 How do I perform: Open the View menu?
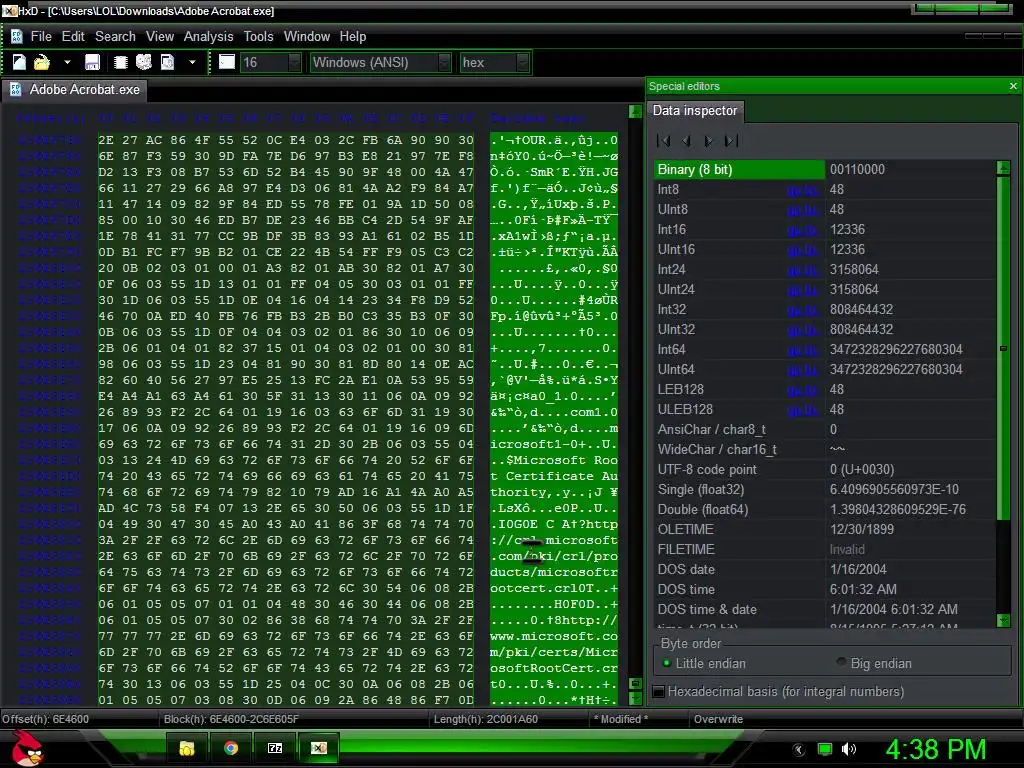click(x=159, y=37)
